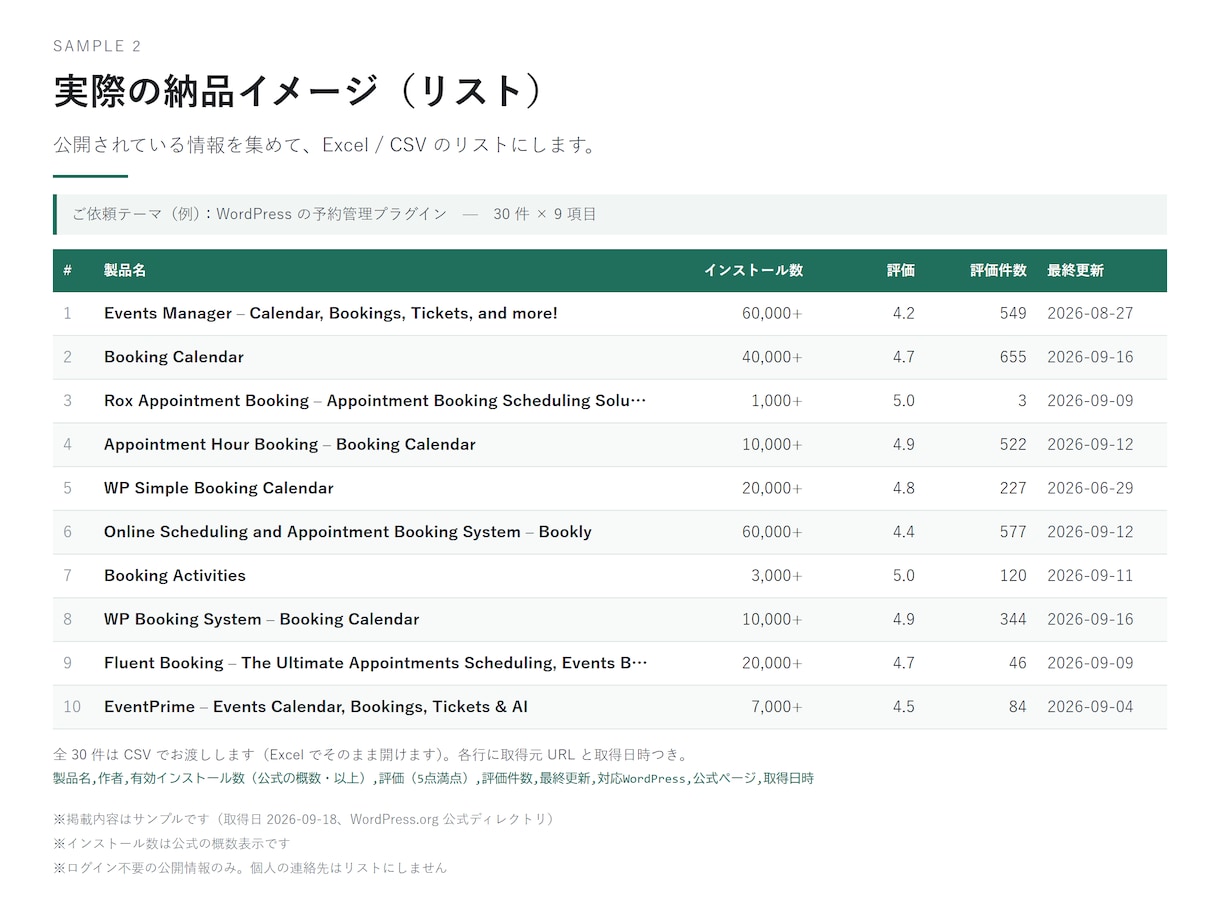Click review count 227
The image size is (1220, 915).
(1013, 488)
